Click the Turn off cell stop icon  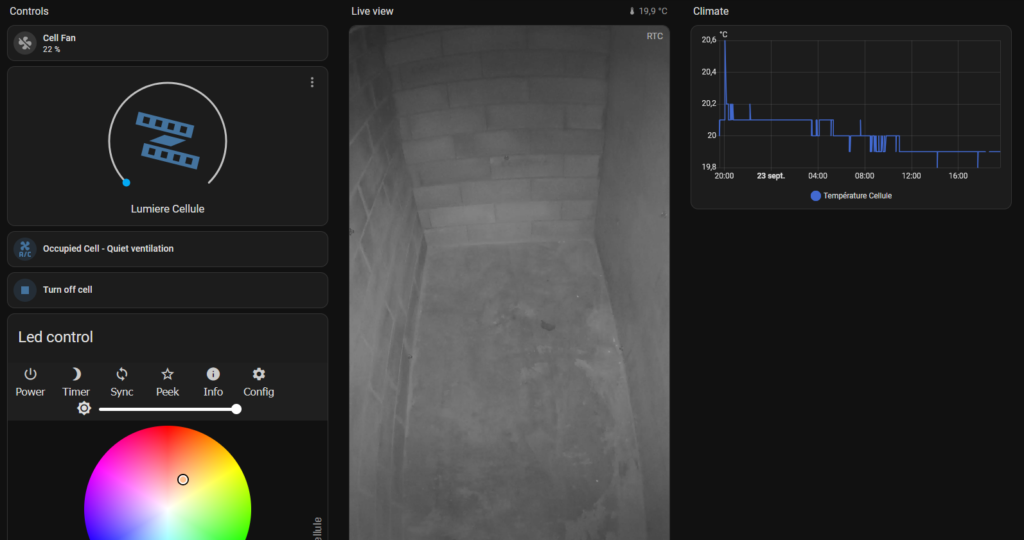coord(25,290)
